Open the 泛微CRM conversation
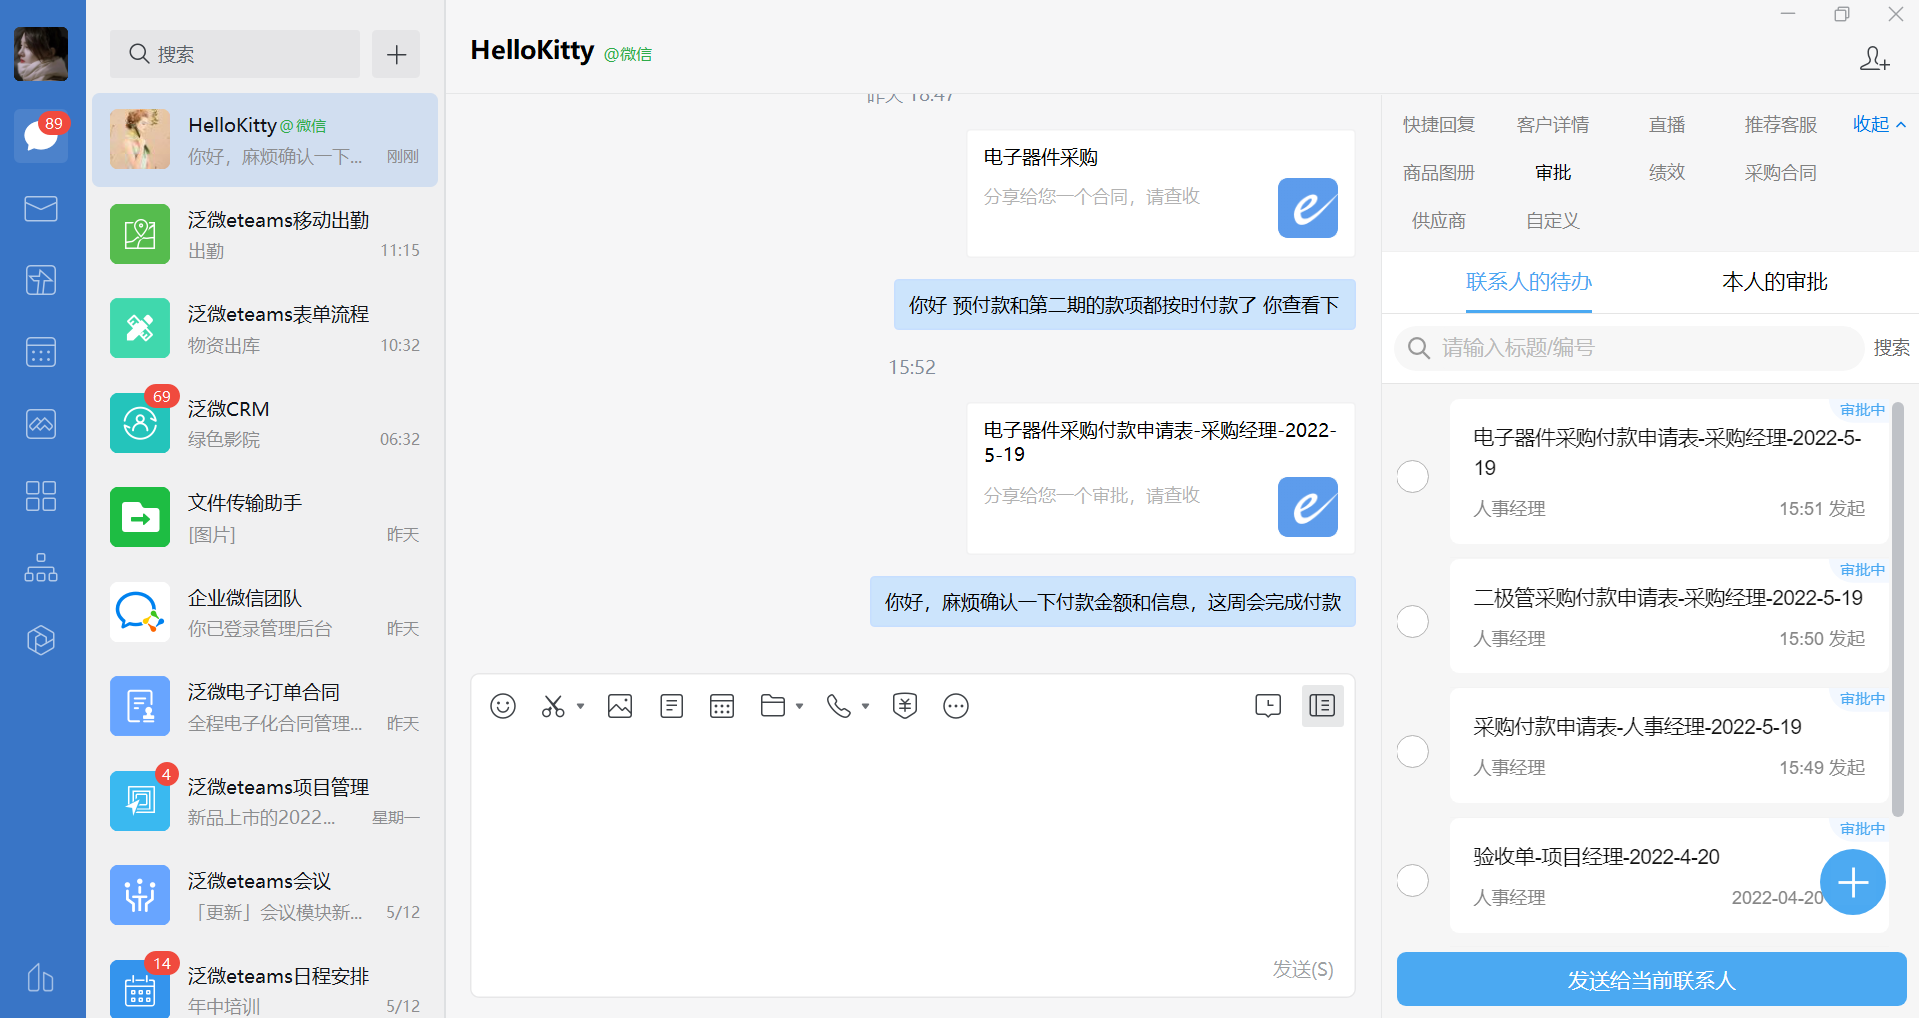This screenshot has width=1919, height=1018. [265, 423]
